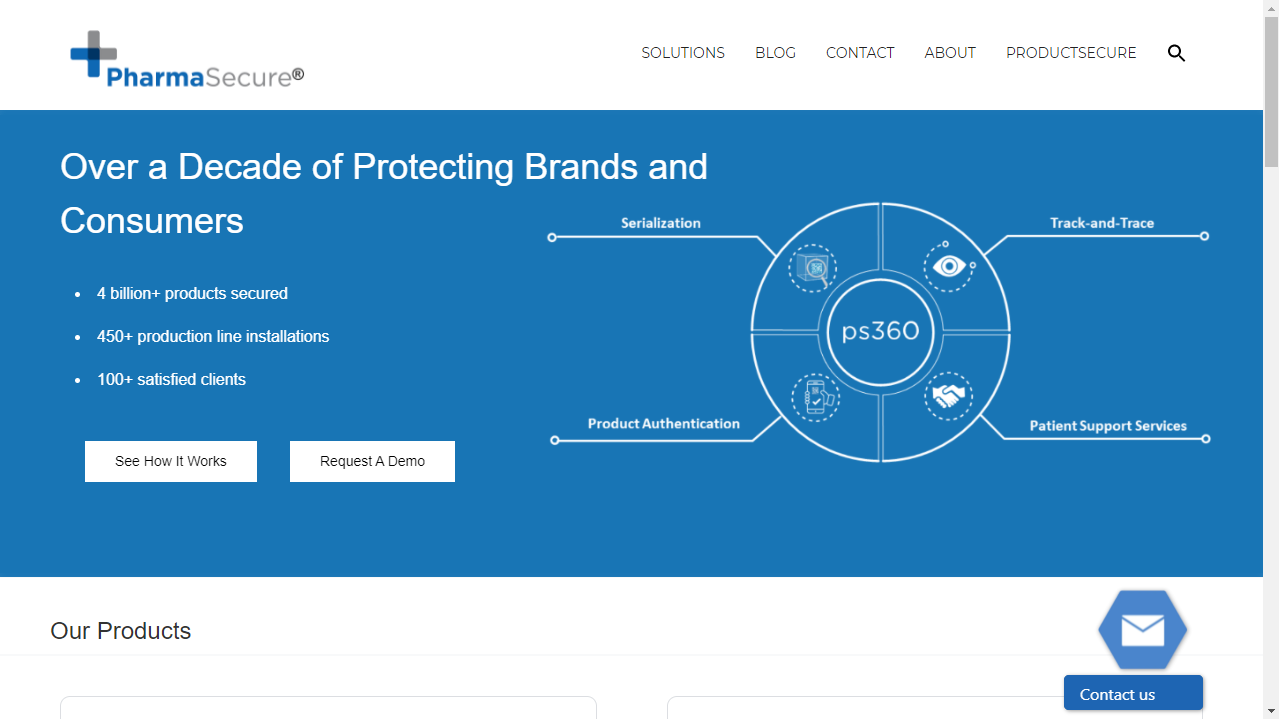Click the Serialization label
Viewport: 1279px width, 719px height.
pos(661,223)
